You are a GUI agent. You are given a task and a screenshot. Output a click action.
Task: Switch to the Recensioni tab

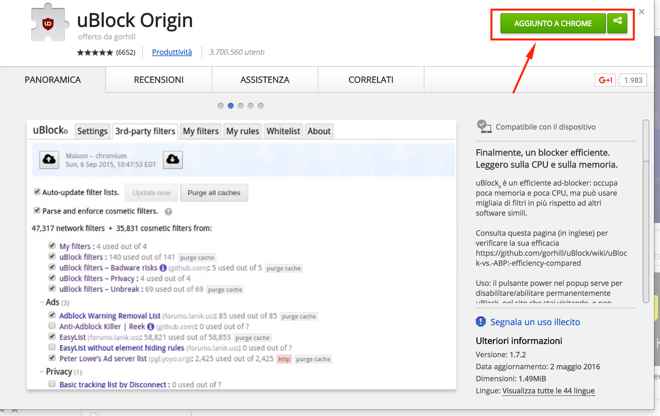pyautogui.click(x=159, y=80)
